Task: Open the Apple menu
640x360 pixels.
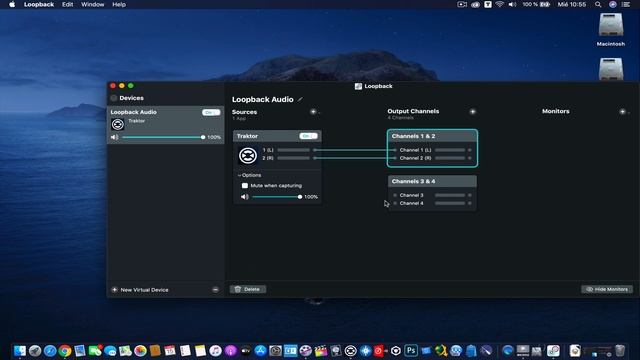Action: 12,4
